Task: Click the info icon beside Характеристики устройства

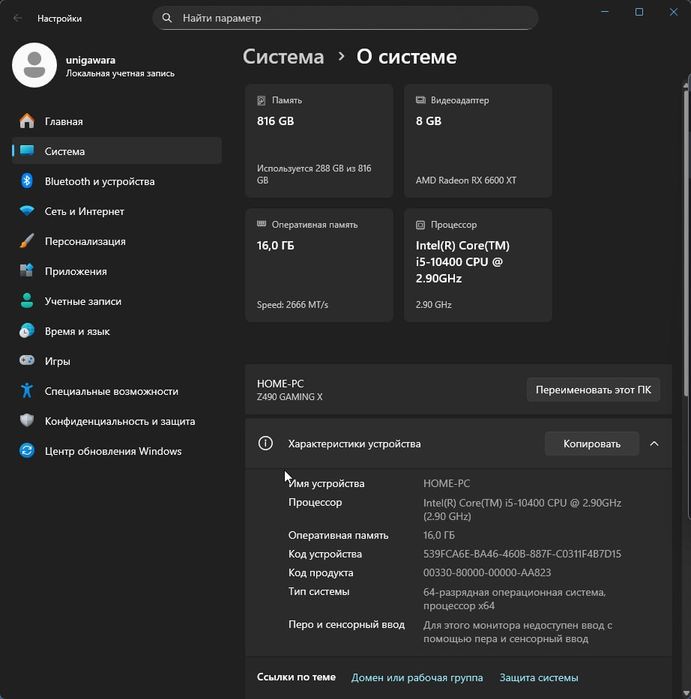Action: [265, 443]
